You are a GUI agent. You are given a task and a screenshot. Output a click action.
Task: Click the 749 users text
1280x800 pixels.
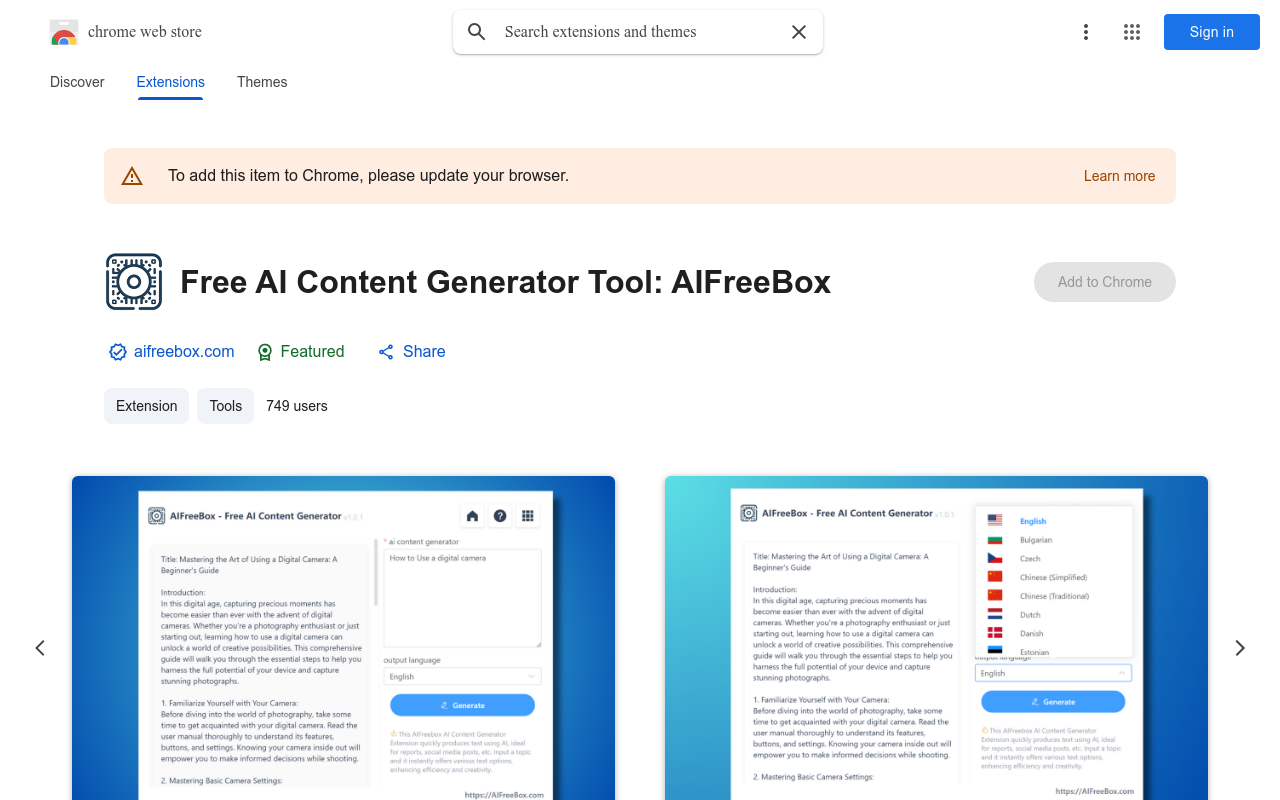297,406
